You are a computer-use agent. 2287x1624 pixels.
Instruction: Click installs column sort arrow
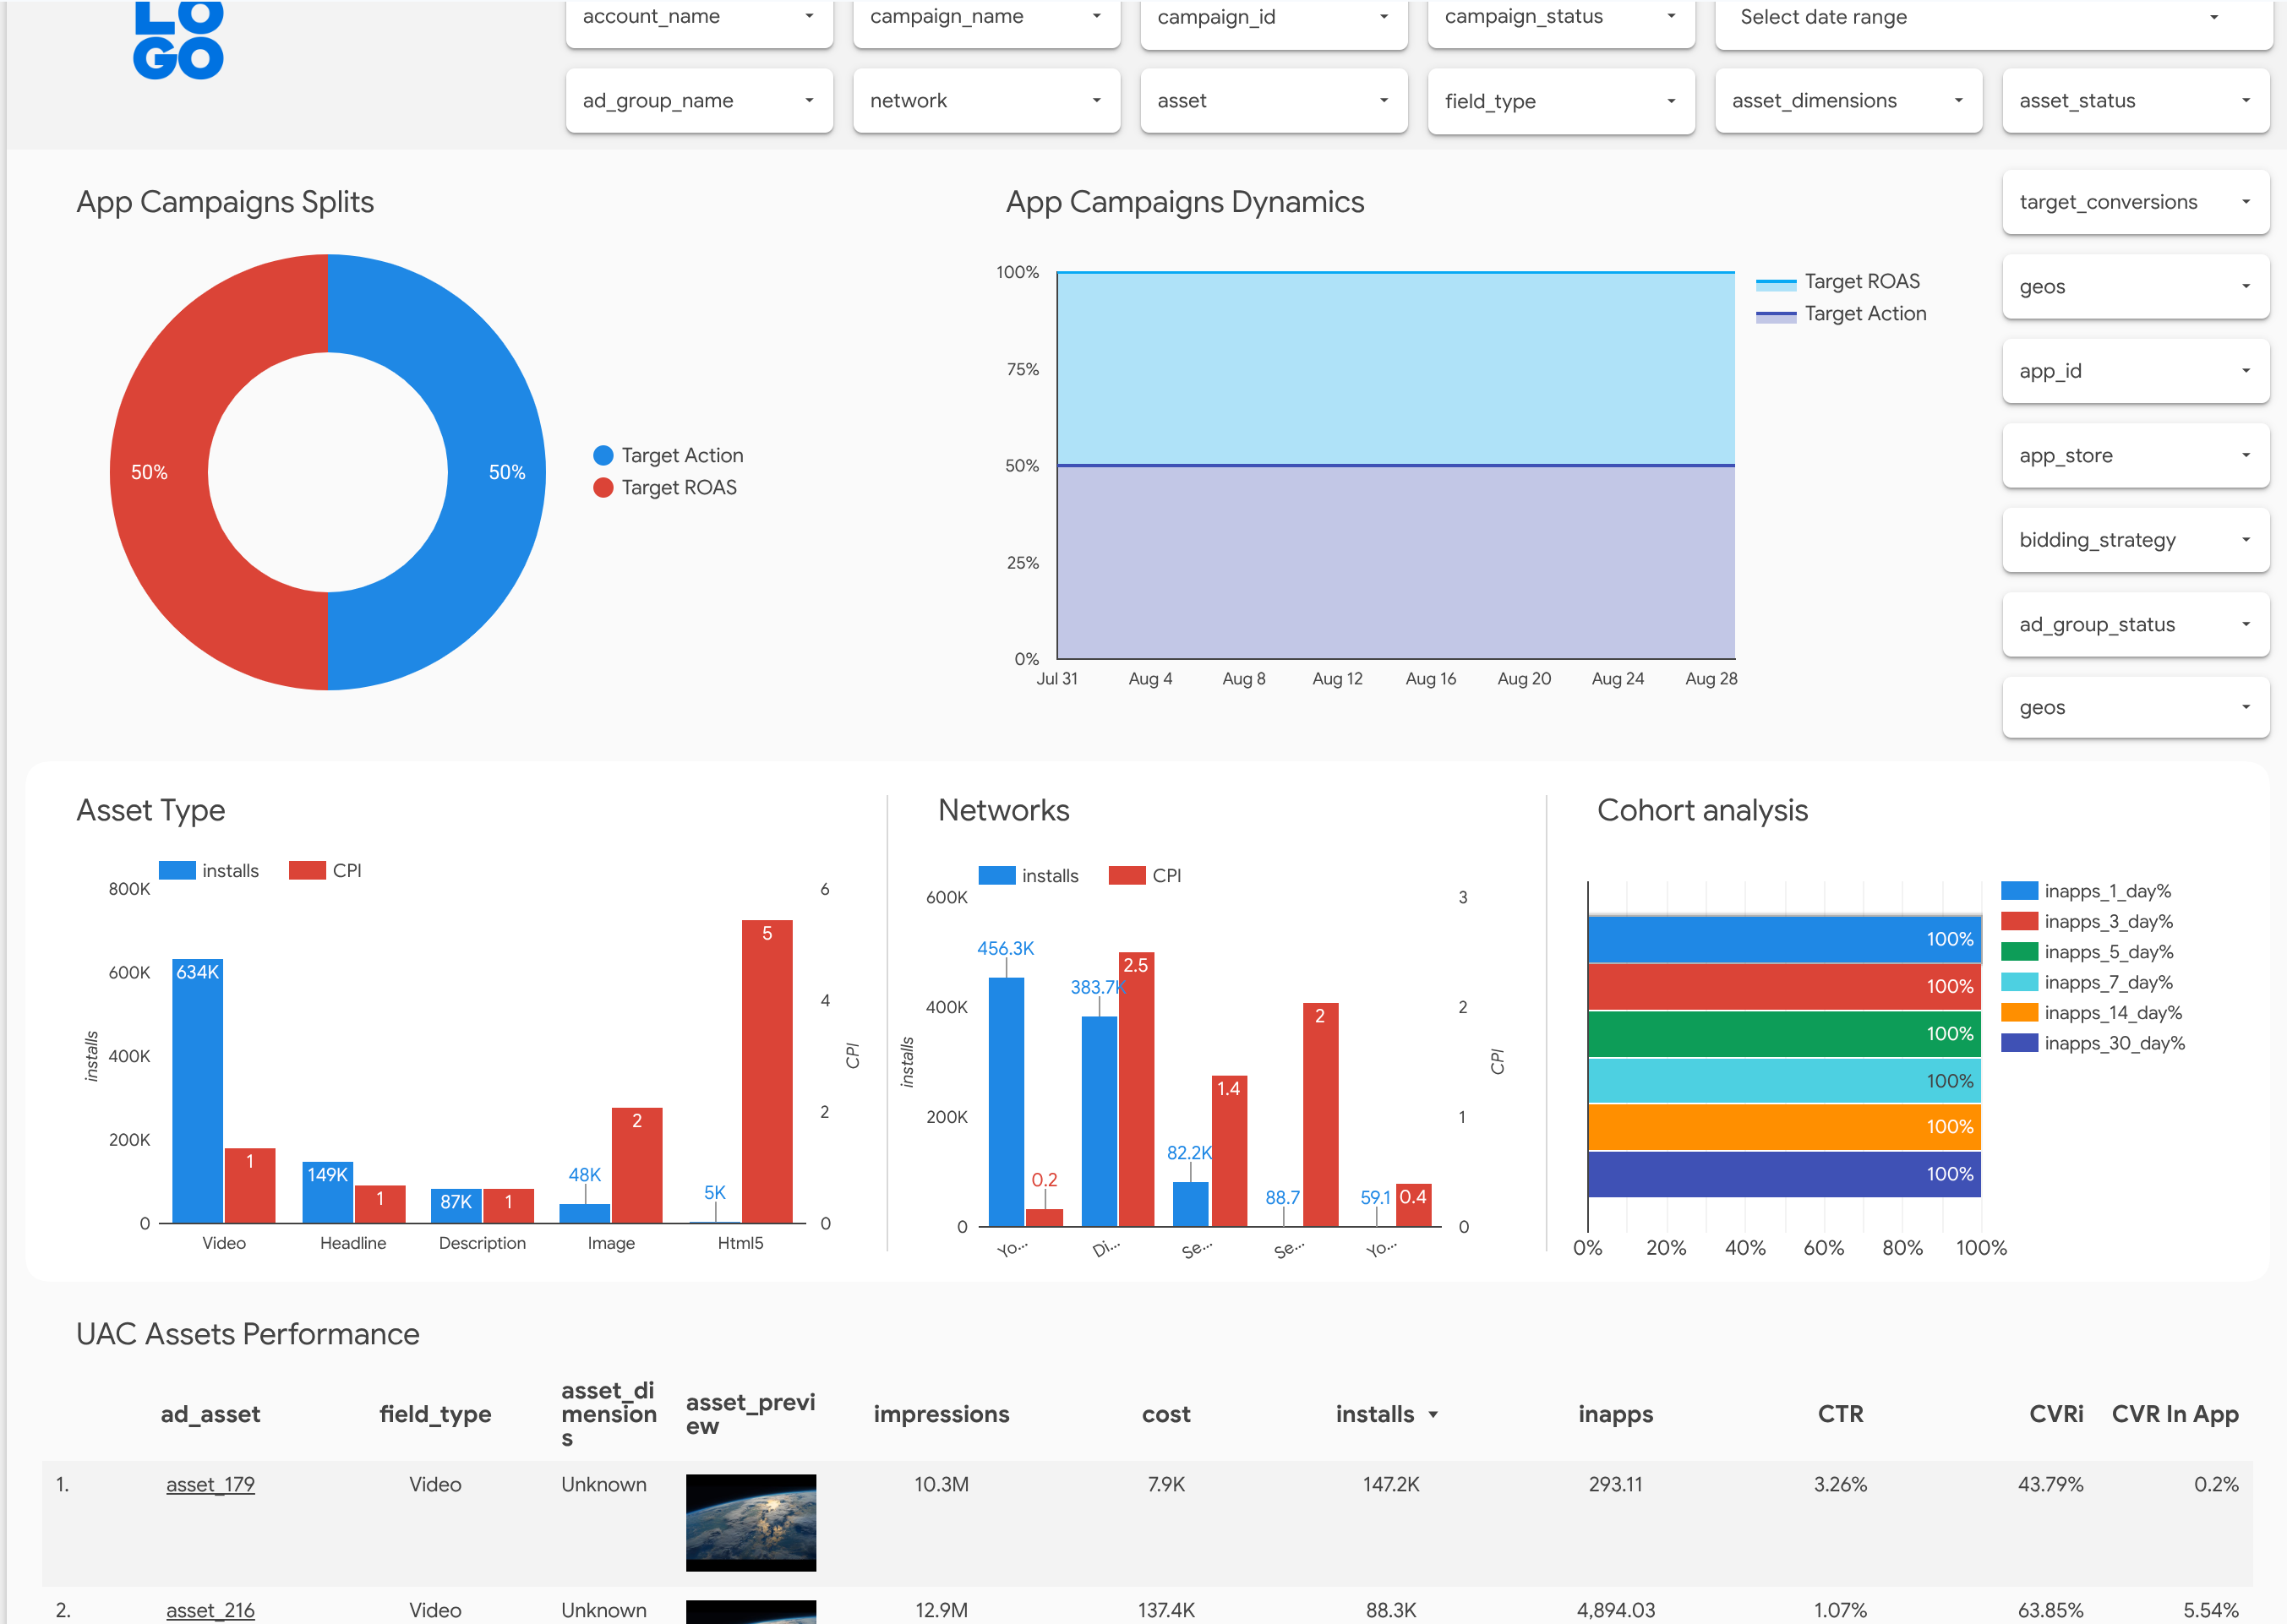tap(1433, 1415)
